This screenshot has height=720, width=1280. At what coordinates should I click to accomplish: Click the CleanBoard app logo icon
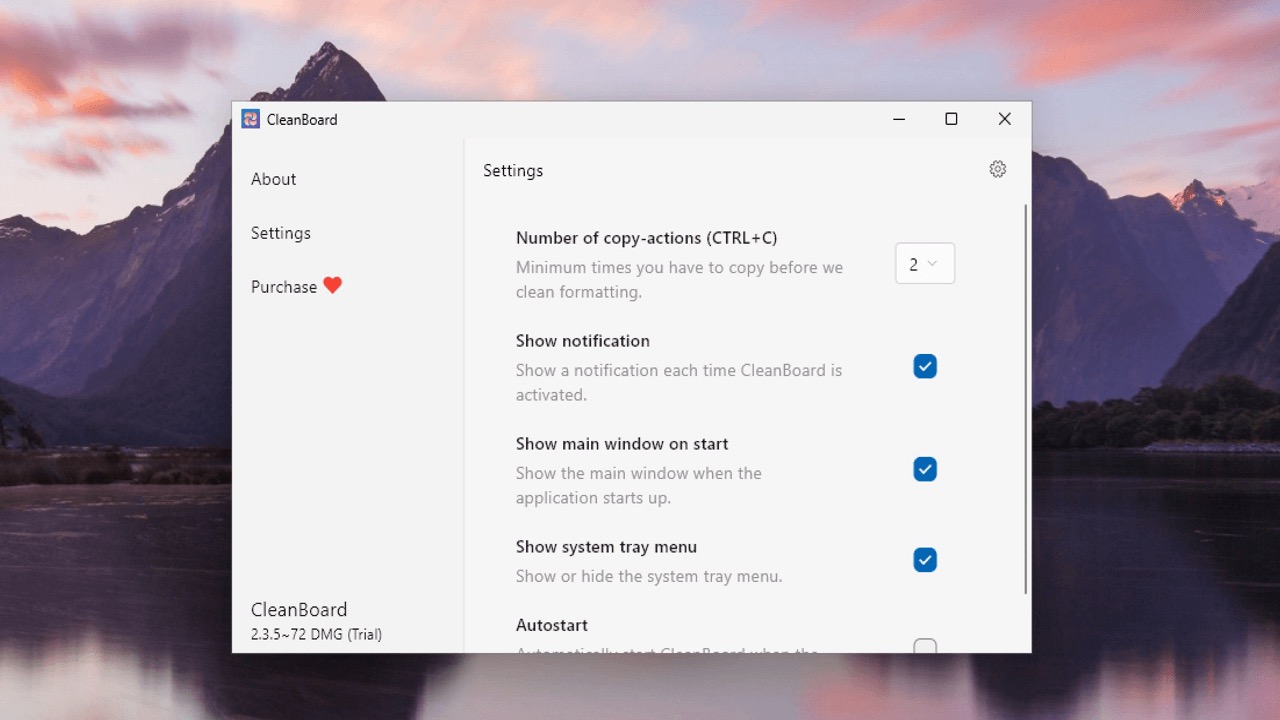[251, 119]
